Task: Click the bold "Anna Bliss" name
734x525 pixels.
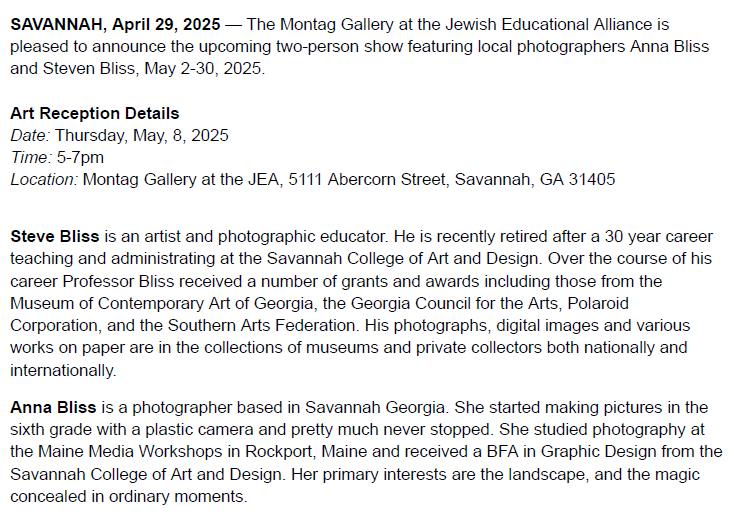Action: click(53, 408)
